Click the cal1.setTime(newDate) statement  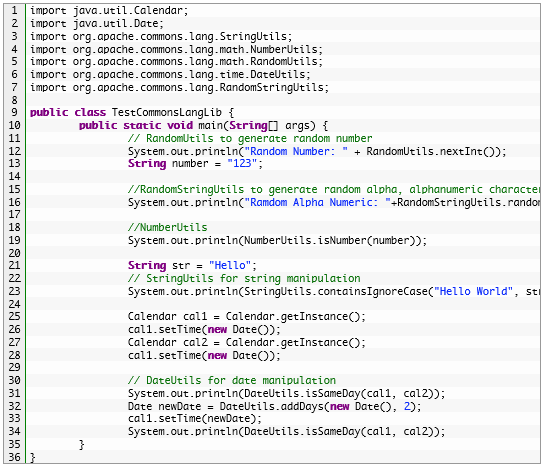(x=195, y=418)
